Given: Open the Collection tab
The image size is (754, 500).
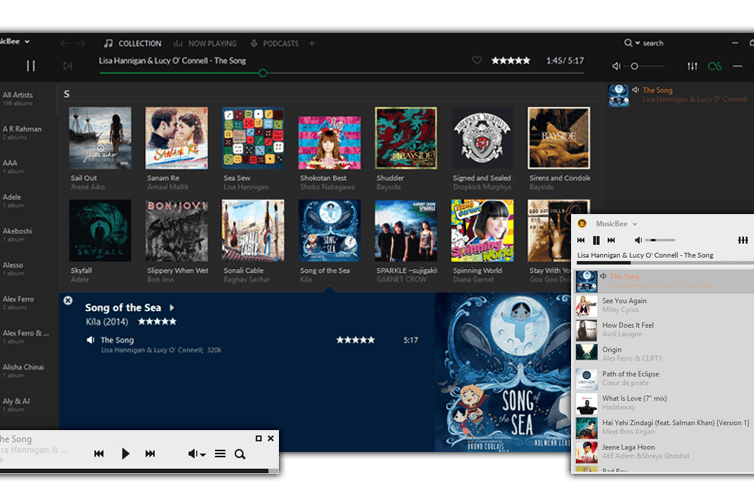Looking at the screenshot, I should tap(133, 43).
